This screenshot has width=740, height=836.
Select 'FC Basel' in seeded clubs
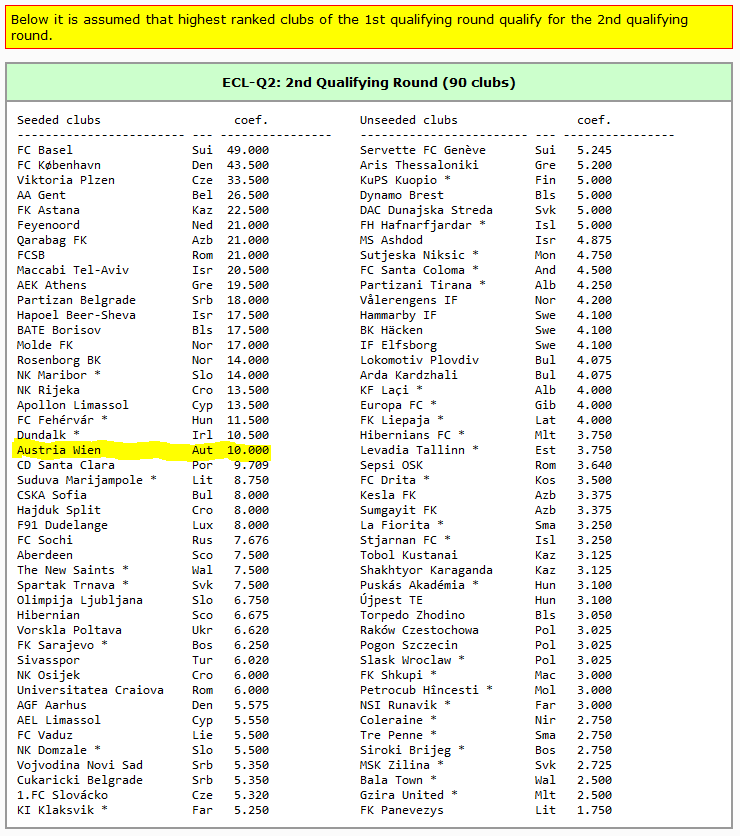coord(45,150)
